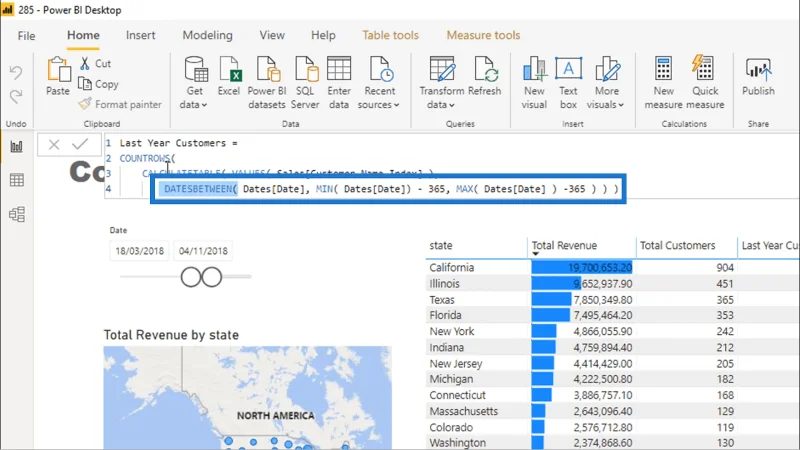Switch to Data view in sidebar

[17, 180]
